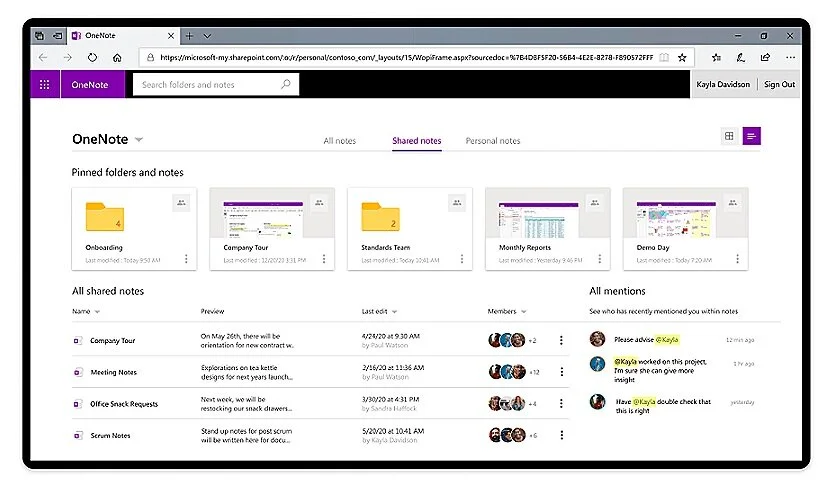This screenshot has height=486, width=838.
Task: Open more options for Standards Team card
Action: [462, 259]
